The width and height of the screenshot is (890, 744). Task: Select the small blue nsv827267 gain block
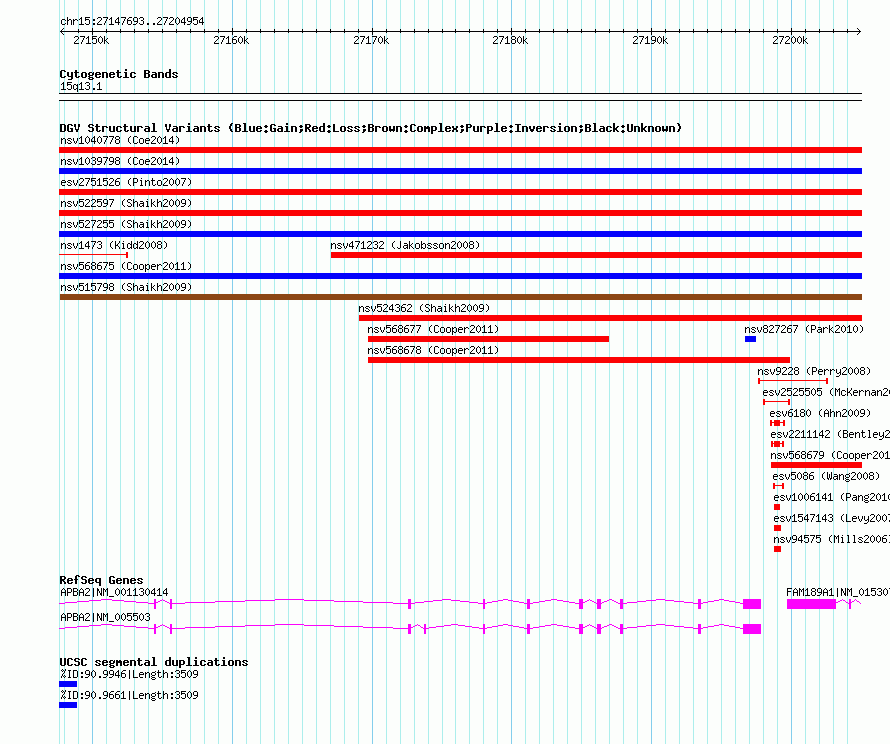pos(750,339)
